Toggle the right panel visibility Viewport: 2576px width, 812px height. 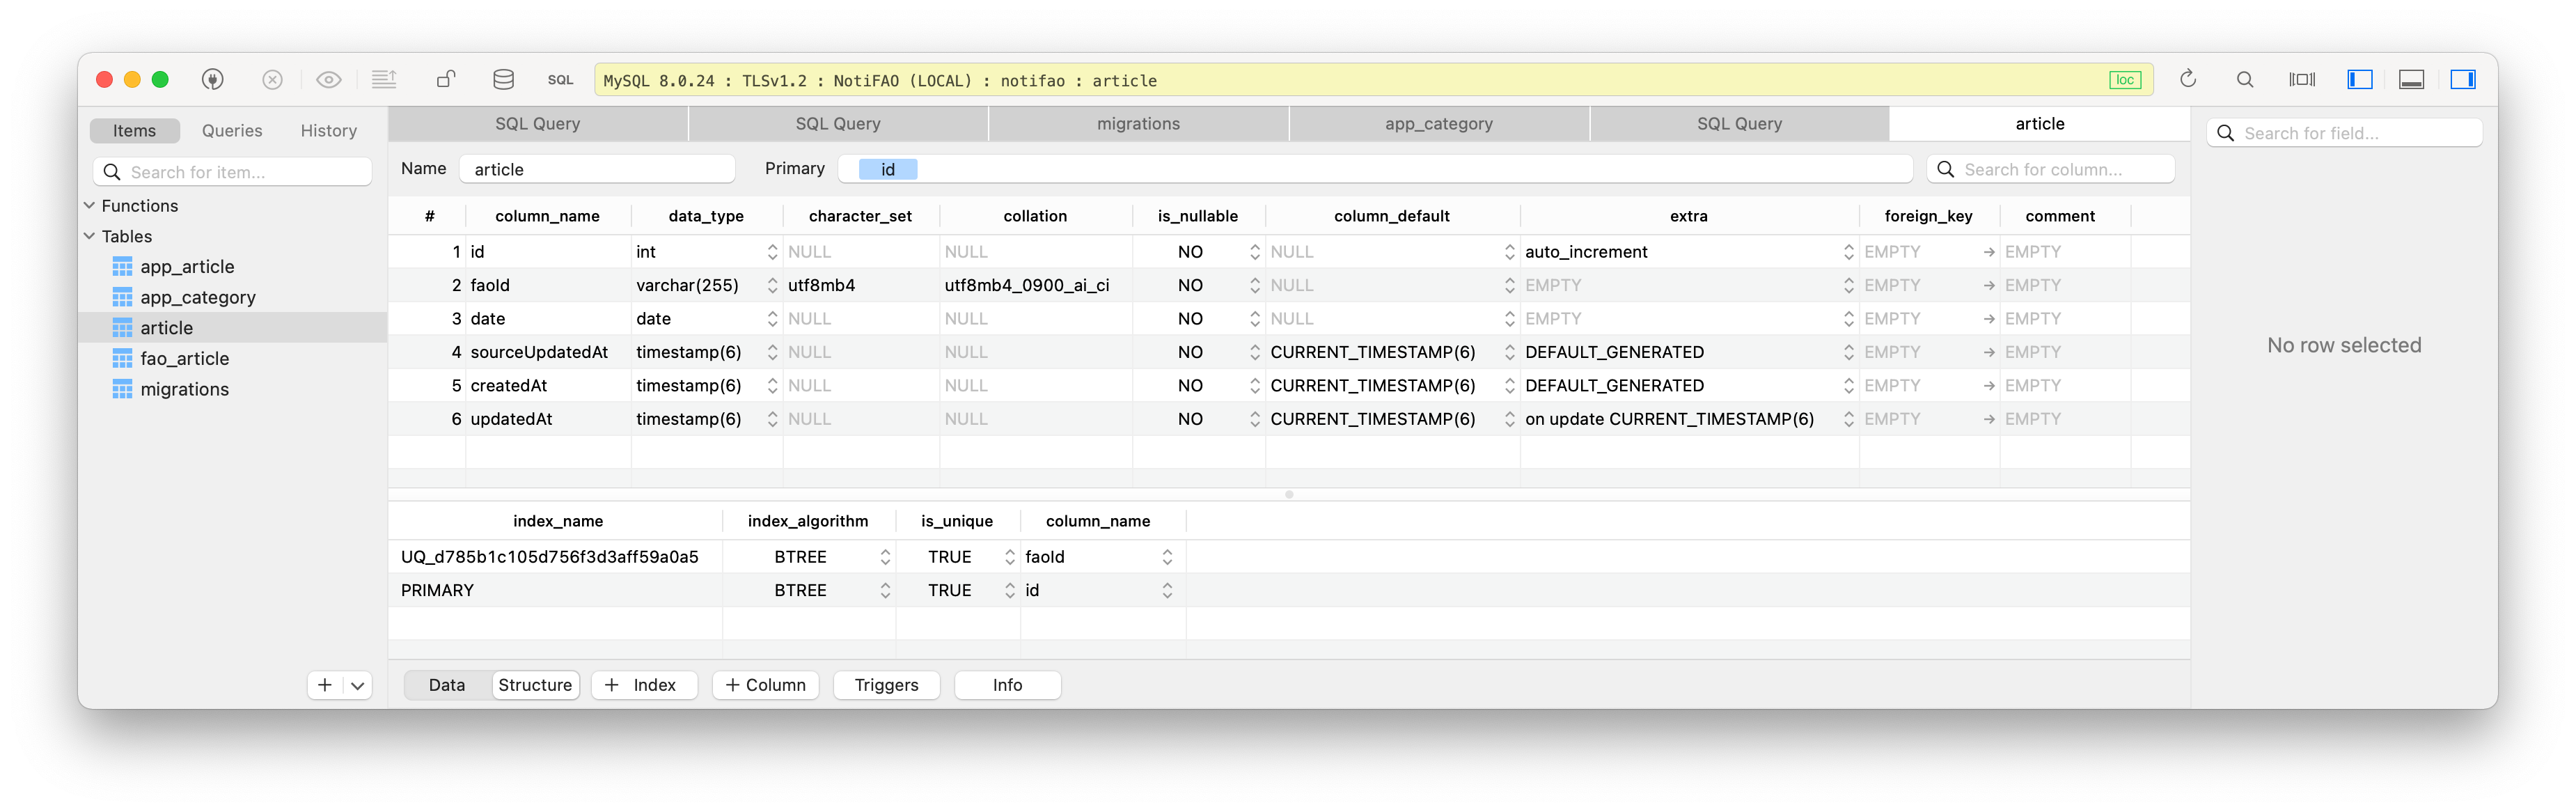2464,79
